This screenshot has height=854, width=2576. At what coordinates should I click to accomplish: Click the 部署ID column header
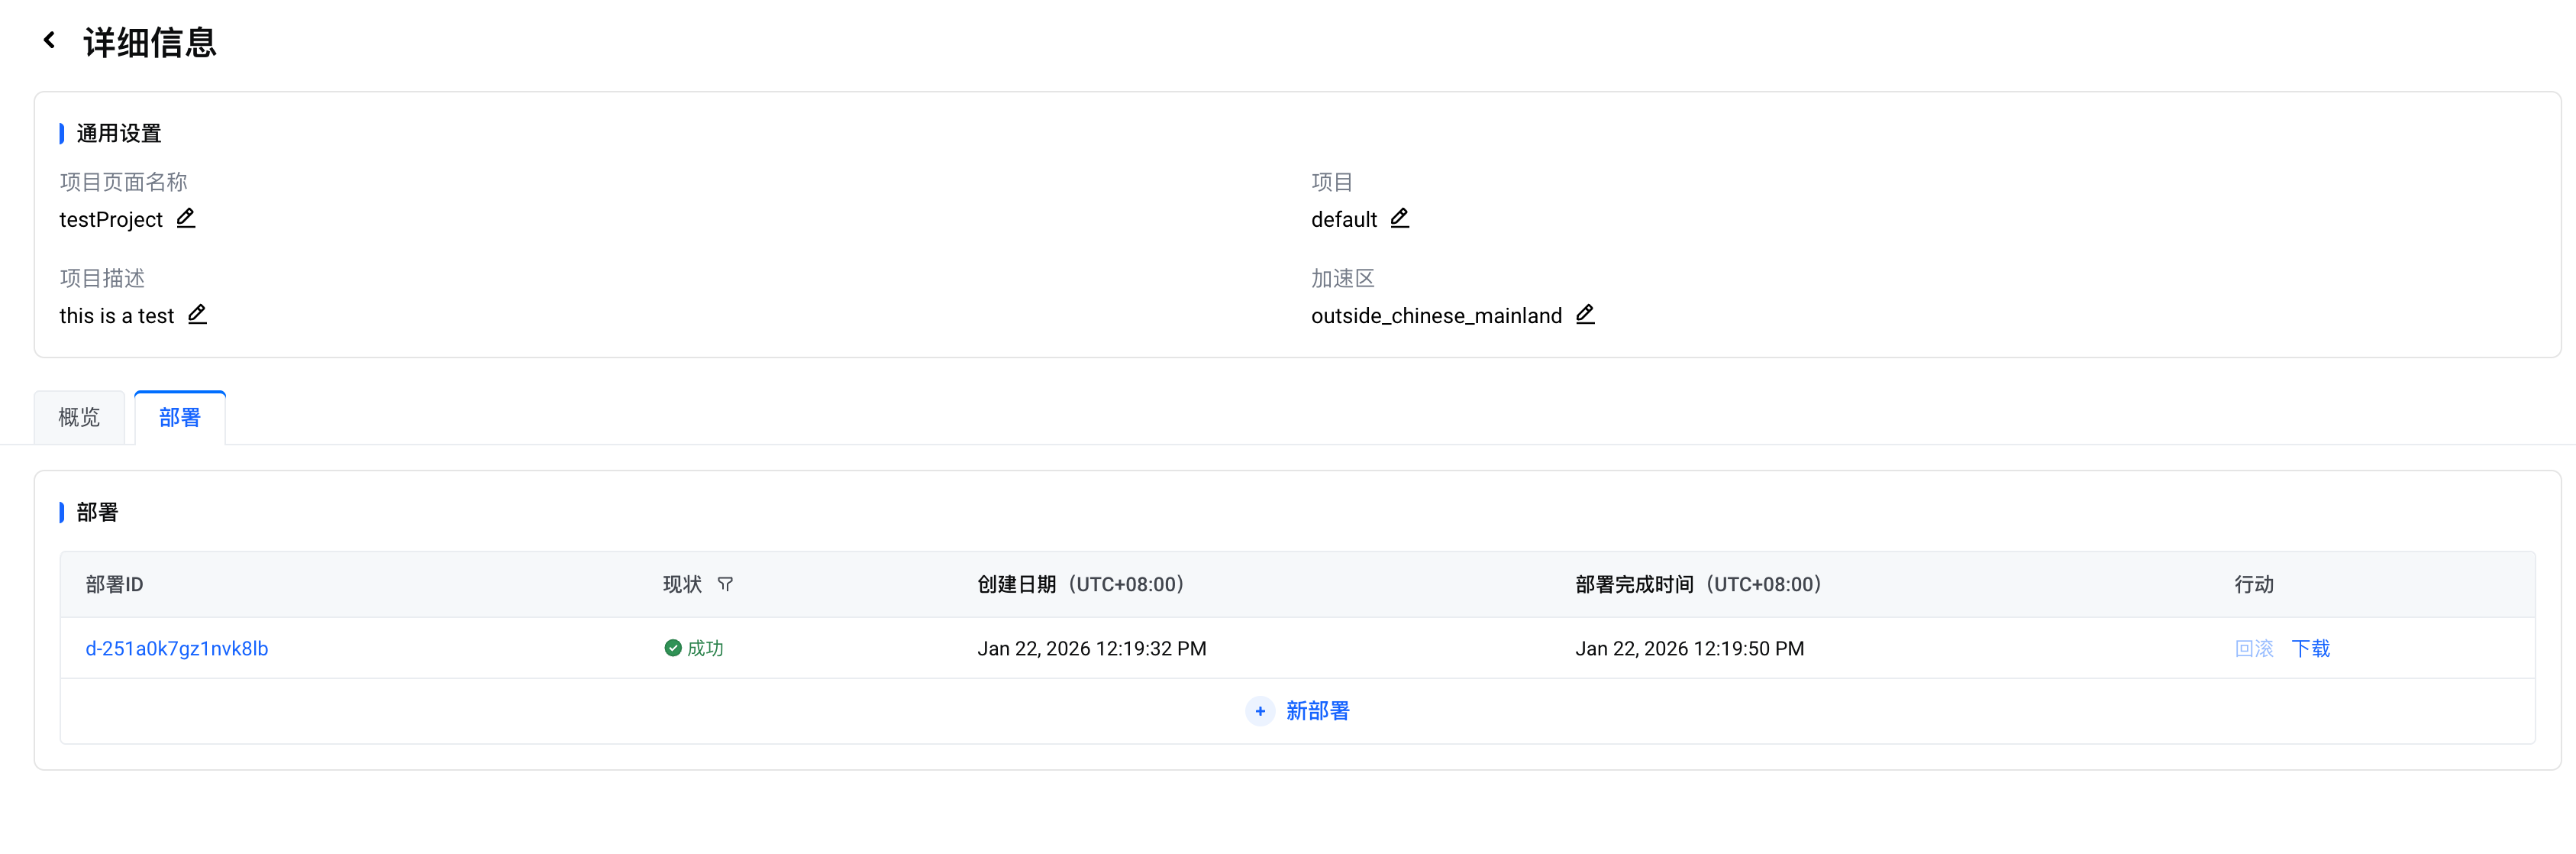click(x=114, y=584)
